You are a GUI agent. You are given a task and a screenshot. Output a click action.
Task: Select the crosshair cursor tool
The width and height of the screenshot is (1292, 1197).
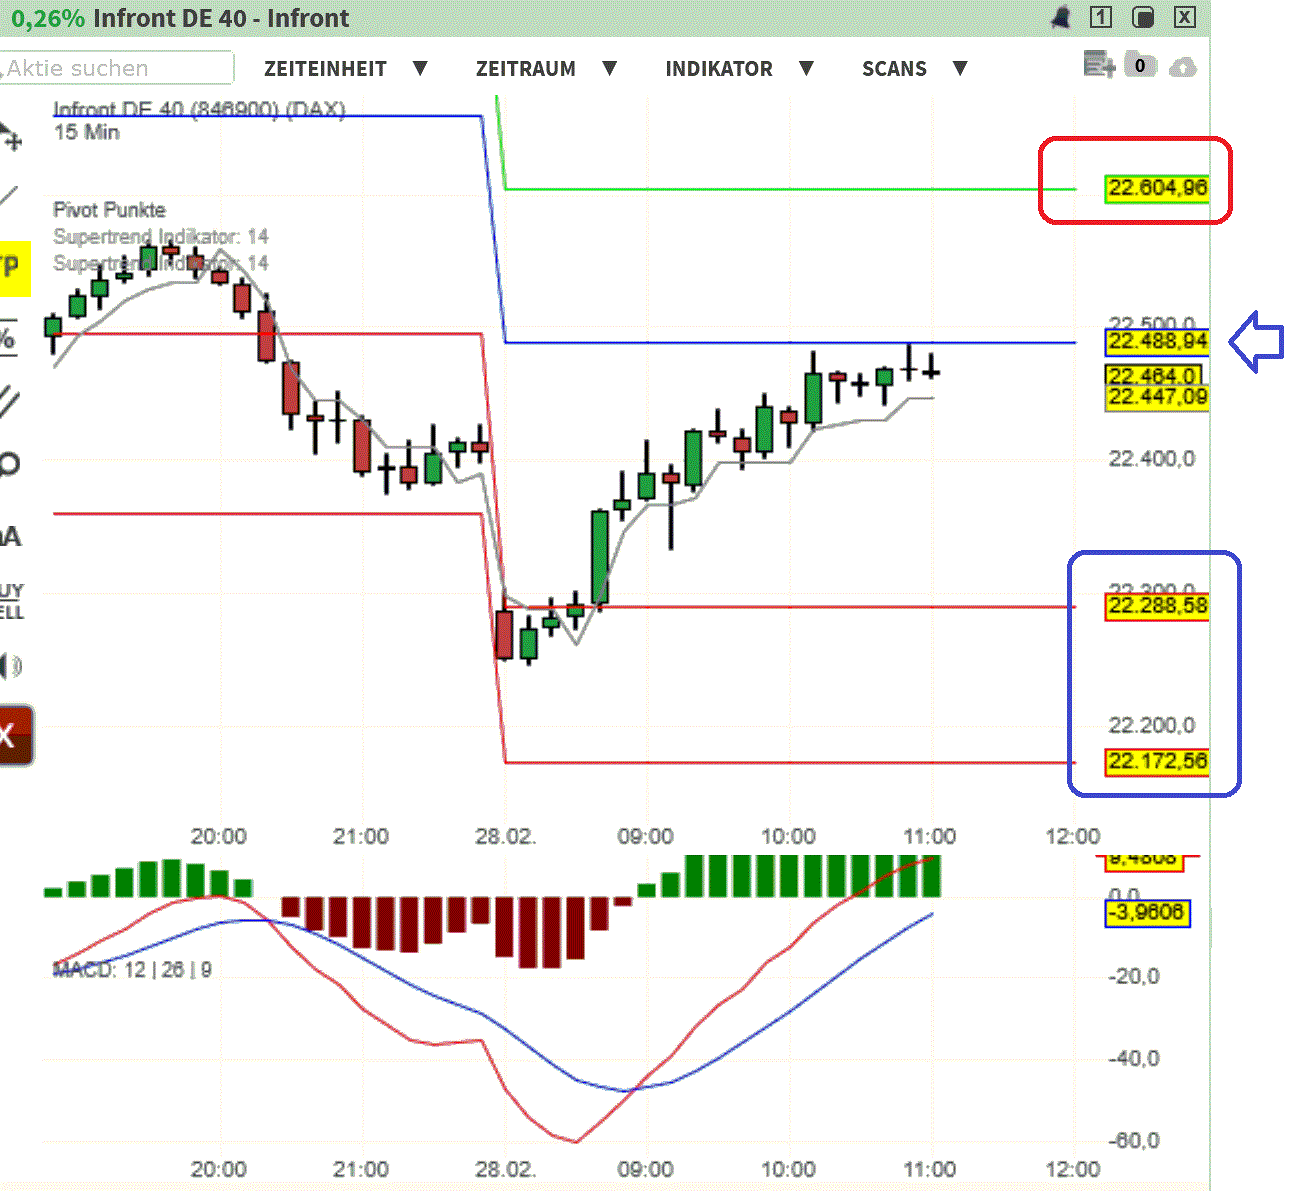point(12,140)
